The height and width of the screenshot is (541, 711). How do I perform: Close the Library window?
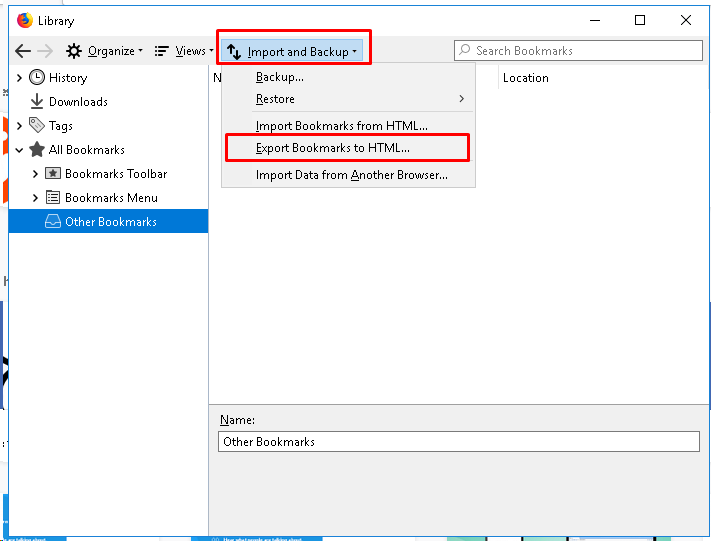tap(686, 20)
